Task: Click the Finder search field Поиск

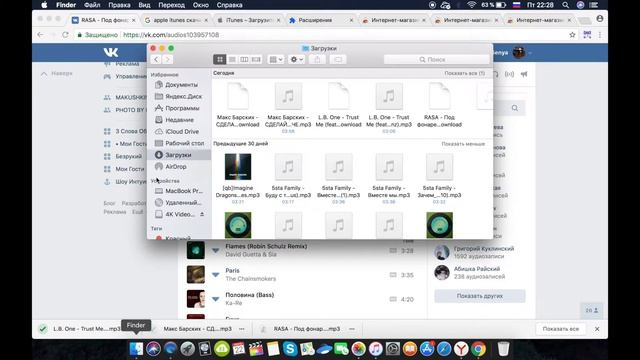Action: [436, 60]
